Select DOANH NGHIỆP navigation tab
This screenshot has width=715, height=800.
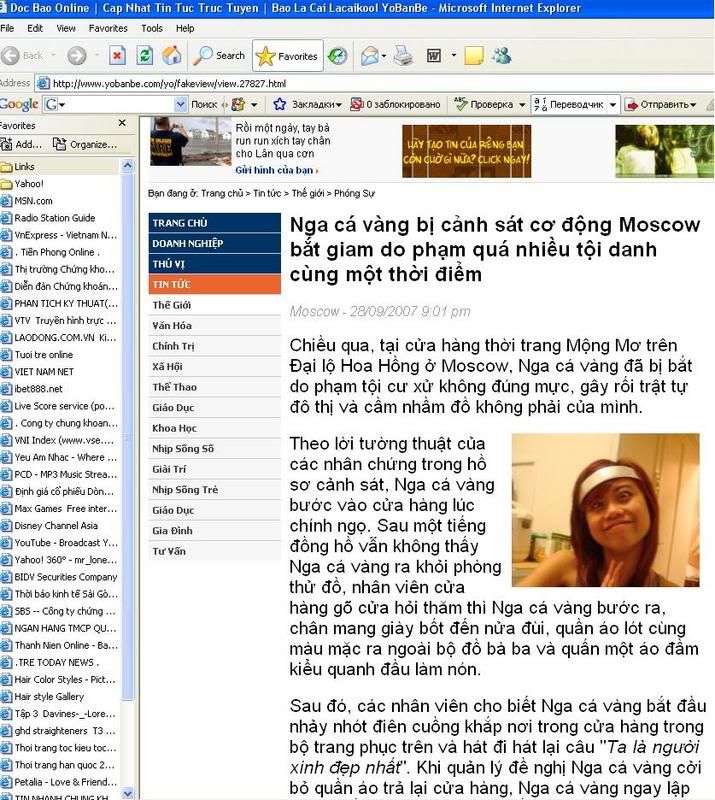click(x=215, y=243)
